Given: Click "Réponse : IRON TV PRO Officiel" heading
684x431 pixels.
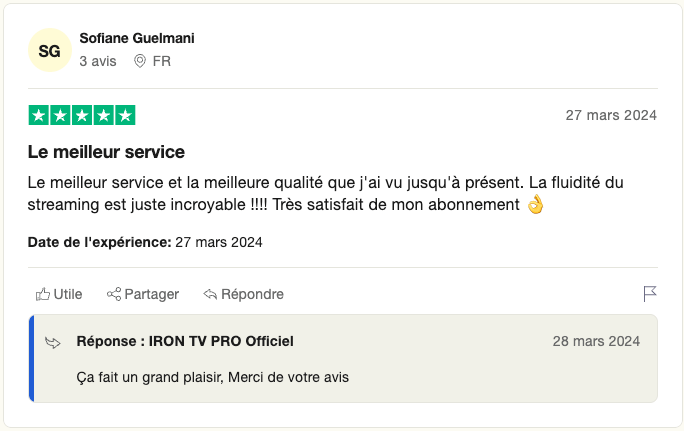Looking at the screenshot, I should click(x=185, y=342).
